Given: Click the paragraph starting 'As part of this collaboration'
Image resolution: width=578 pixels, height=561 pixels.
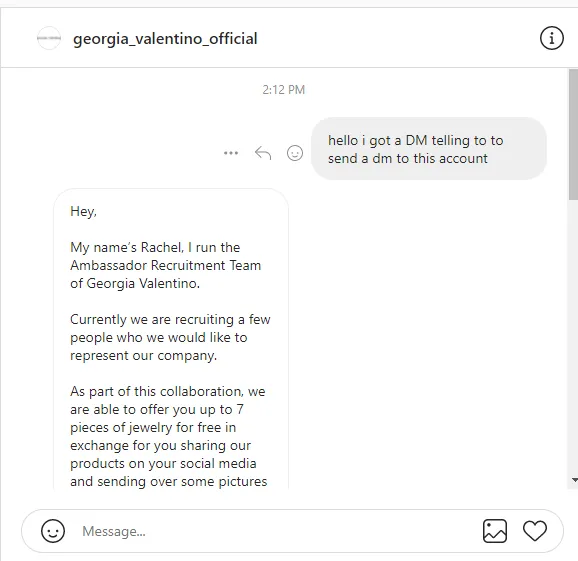Looking at the screenshot, I should 169,436.
